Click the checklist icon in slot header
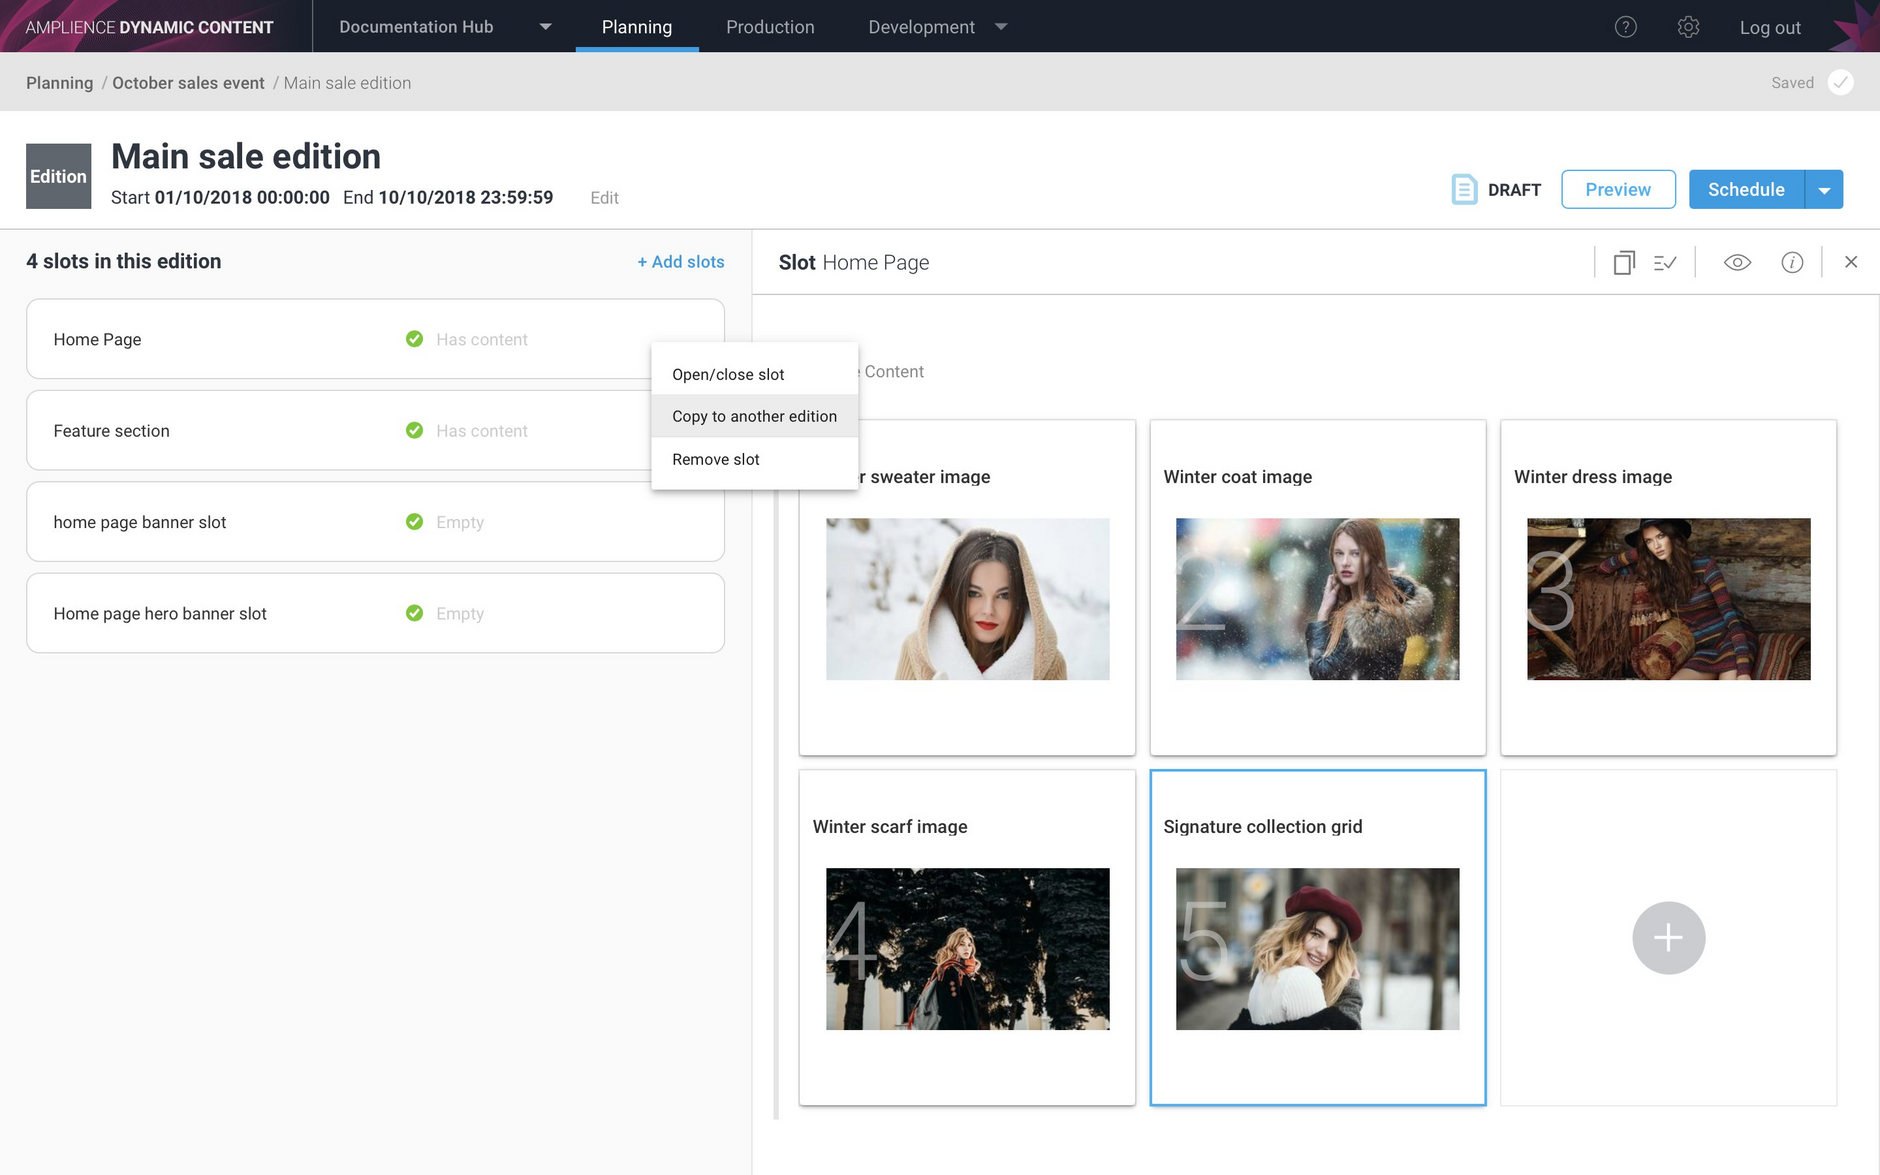This screenshot has width=1880, height=1175. click(1665, 262)
